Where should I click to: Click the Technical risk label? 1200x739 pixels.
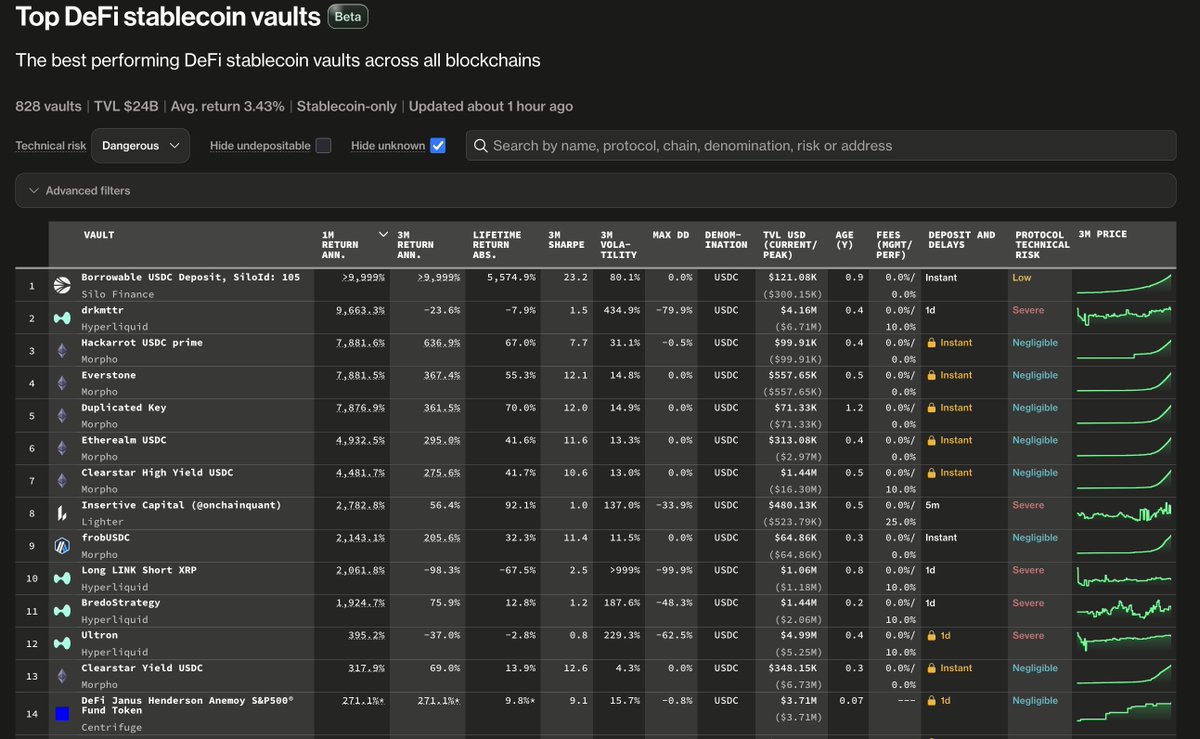[51, 146]
